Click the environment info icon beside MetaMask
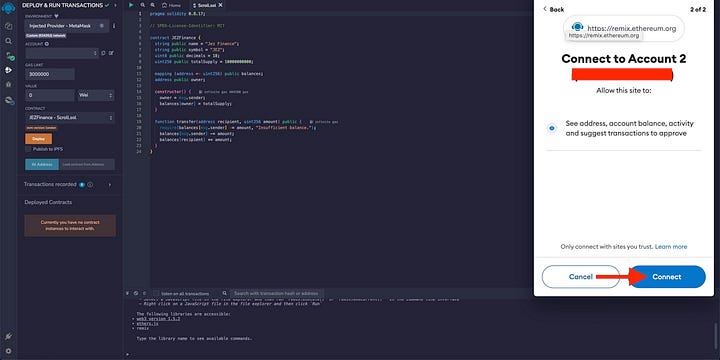Screen dimensions: 720x360 pos(114,26)
